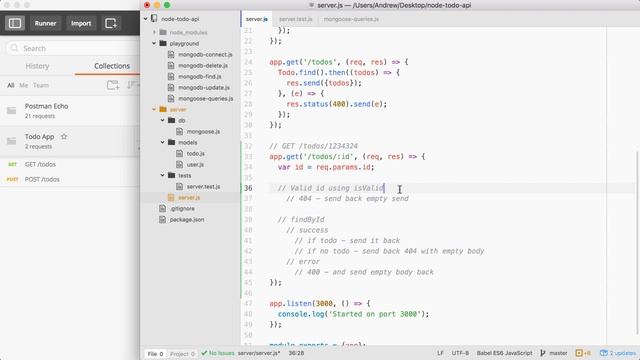Change LF line ending setting
This screenshot has width=640, height=360.
click(x=440, y=353)
